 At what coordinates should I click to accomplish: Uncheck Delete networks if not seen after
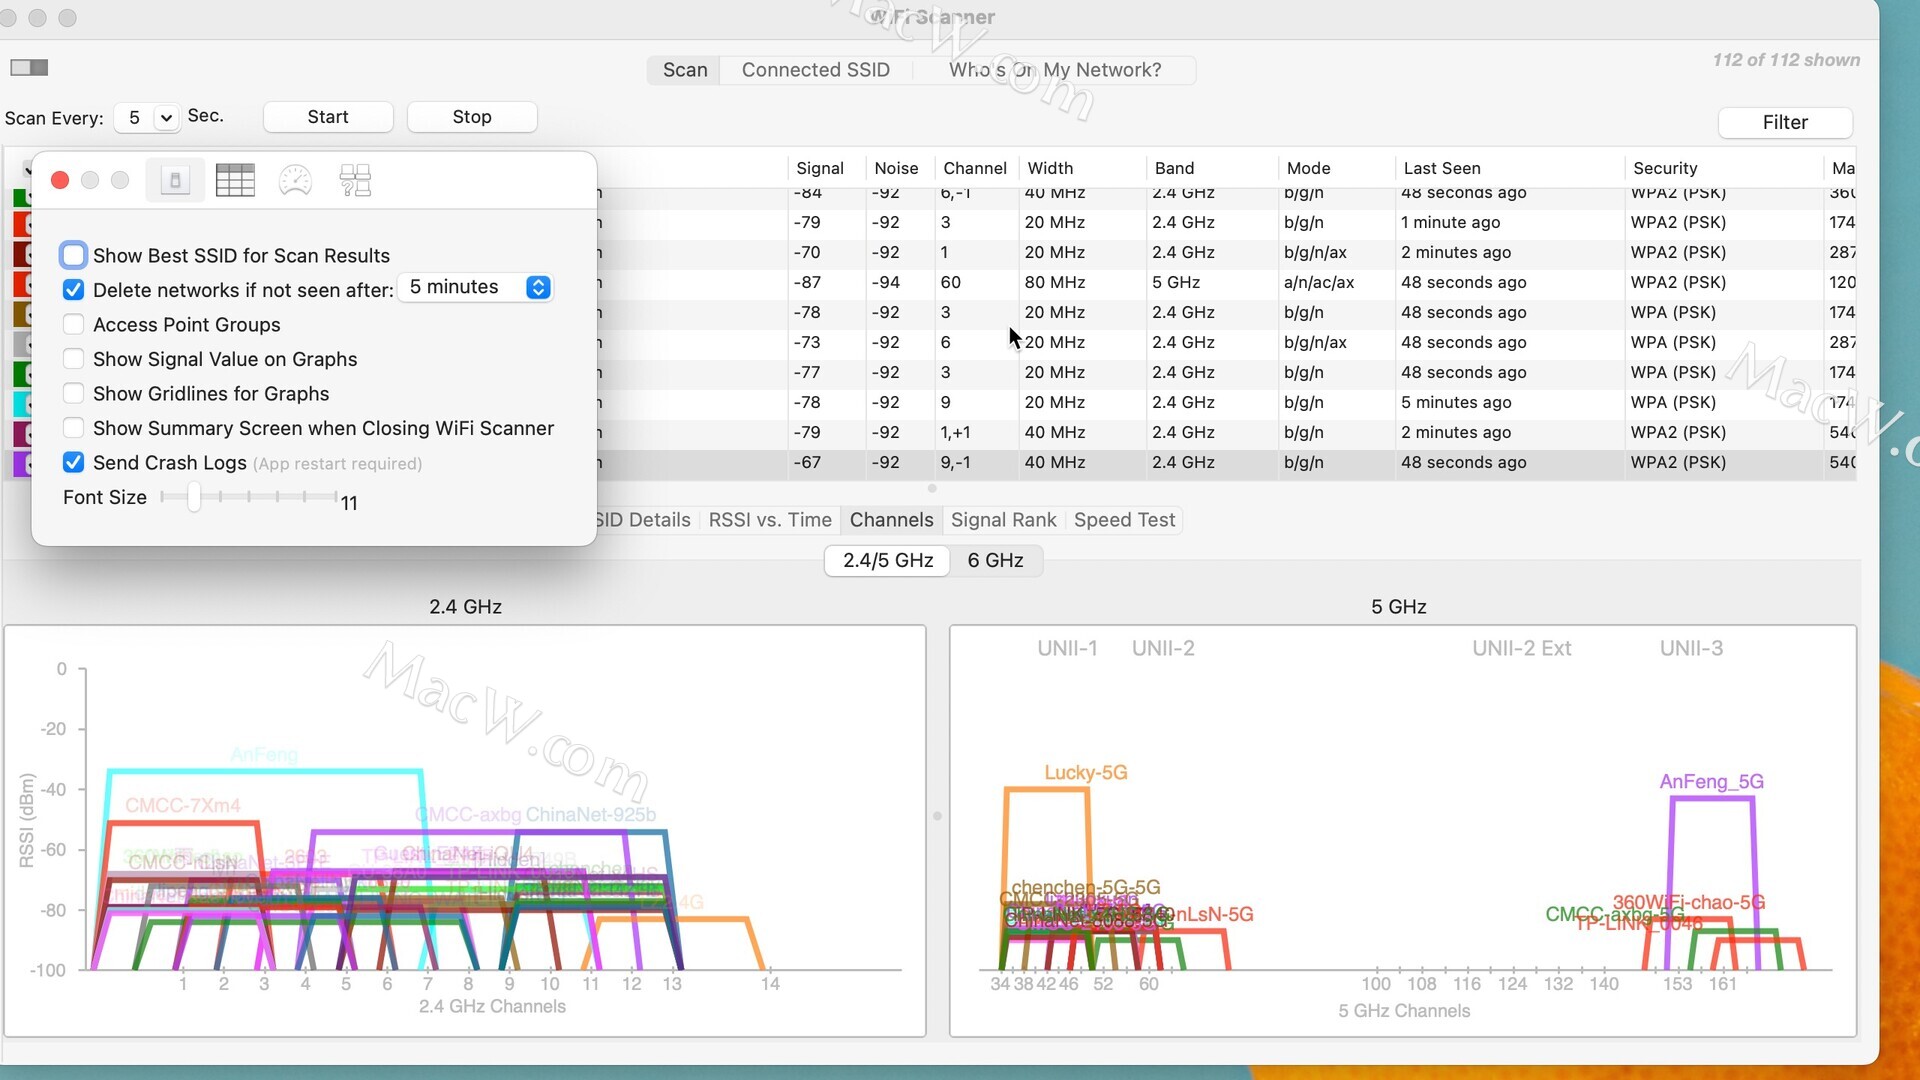(73, 290)
